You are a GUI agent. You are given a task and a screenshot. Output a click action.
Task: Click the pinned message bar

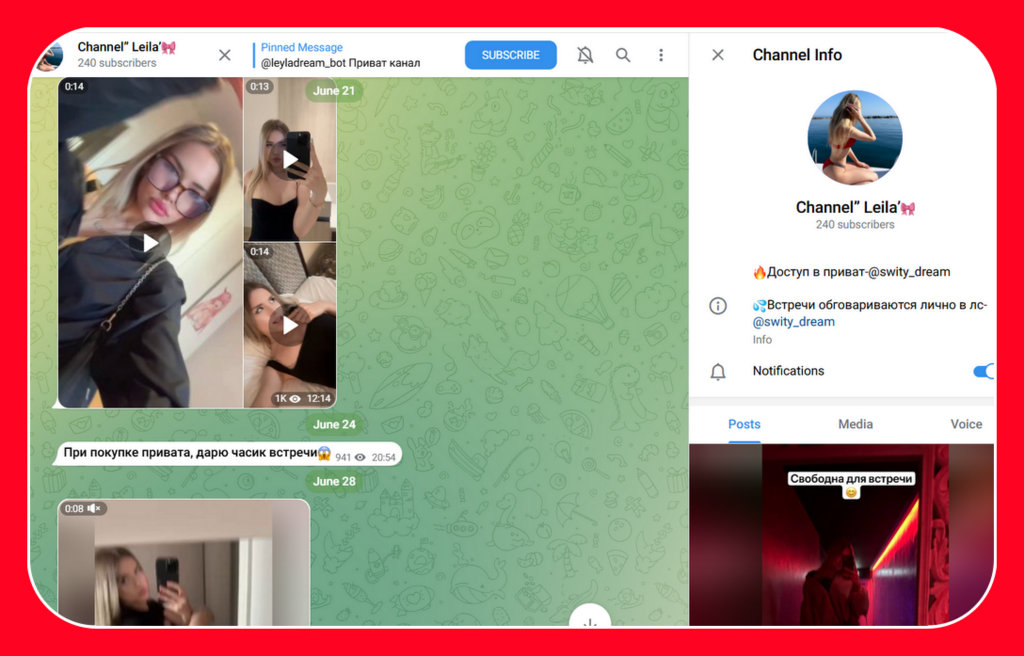340,55
